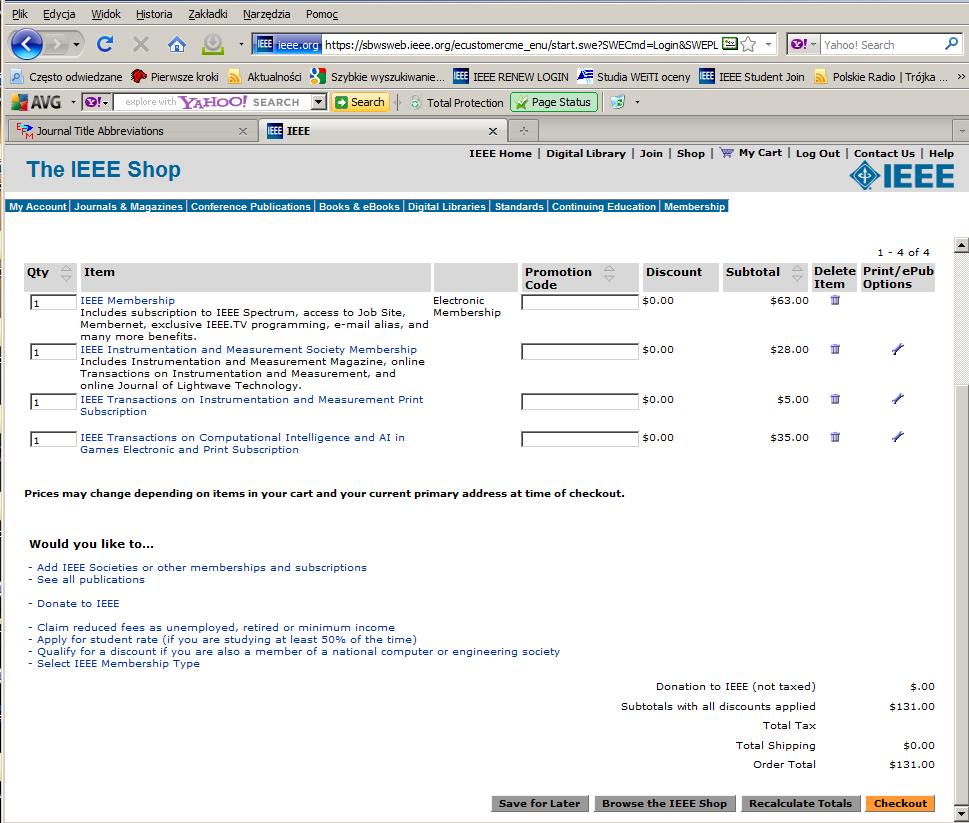Click the Donate to IEEE link
969x823 pixels.
pyautogui.click(x=78, y=604)
